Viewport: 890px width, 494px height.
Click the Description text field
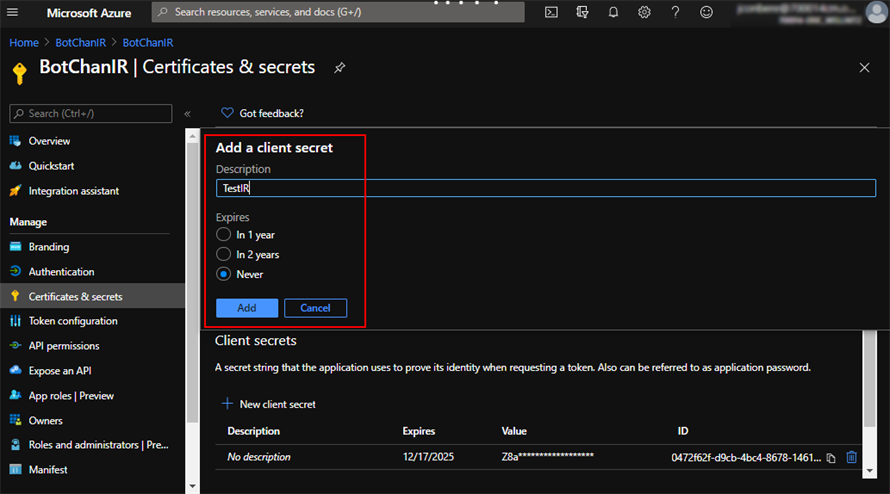545,188
